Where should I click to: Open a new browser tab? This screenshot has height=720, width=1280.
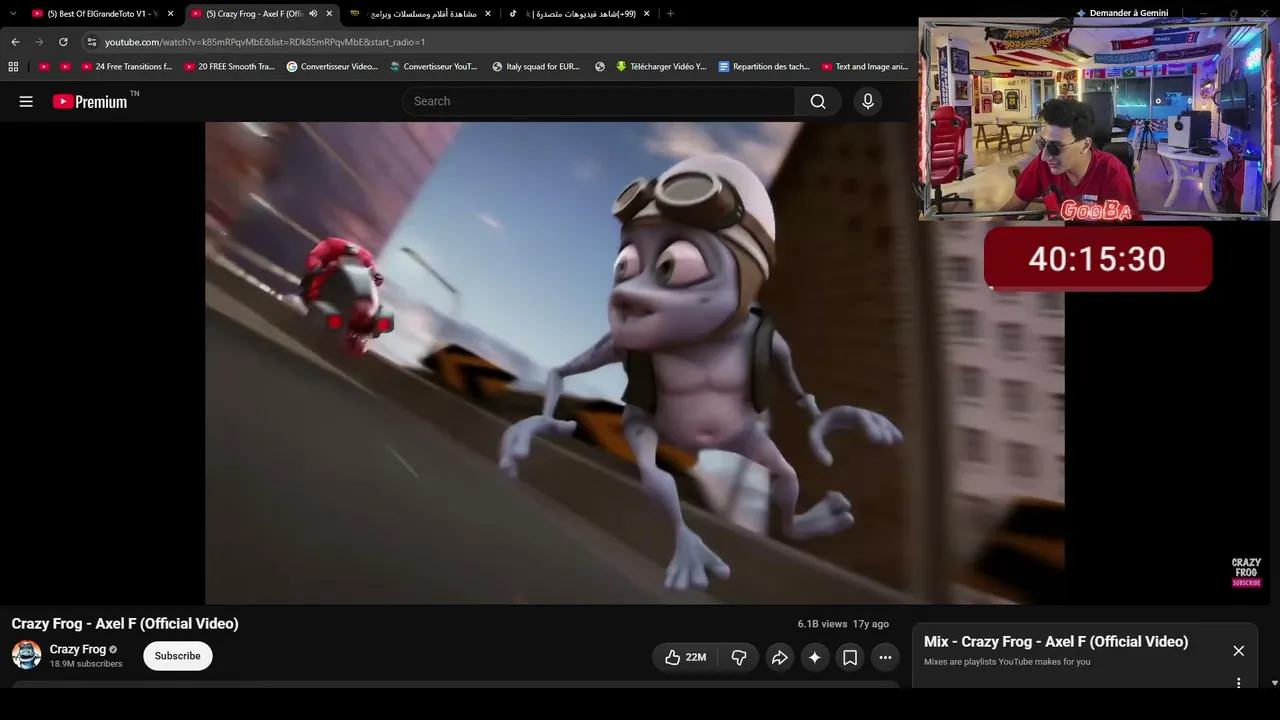(670, 14)
